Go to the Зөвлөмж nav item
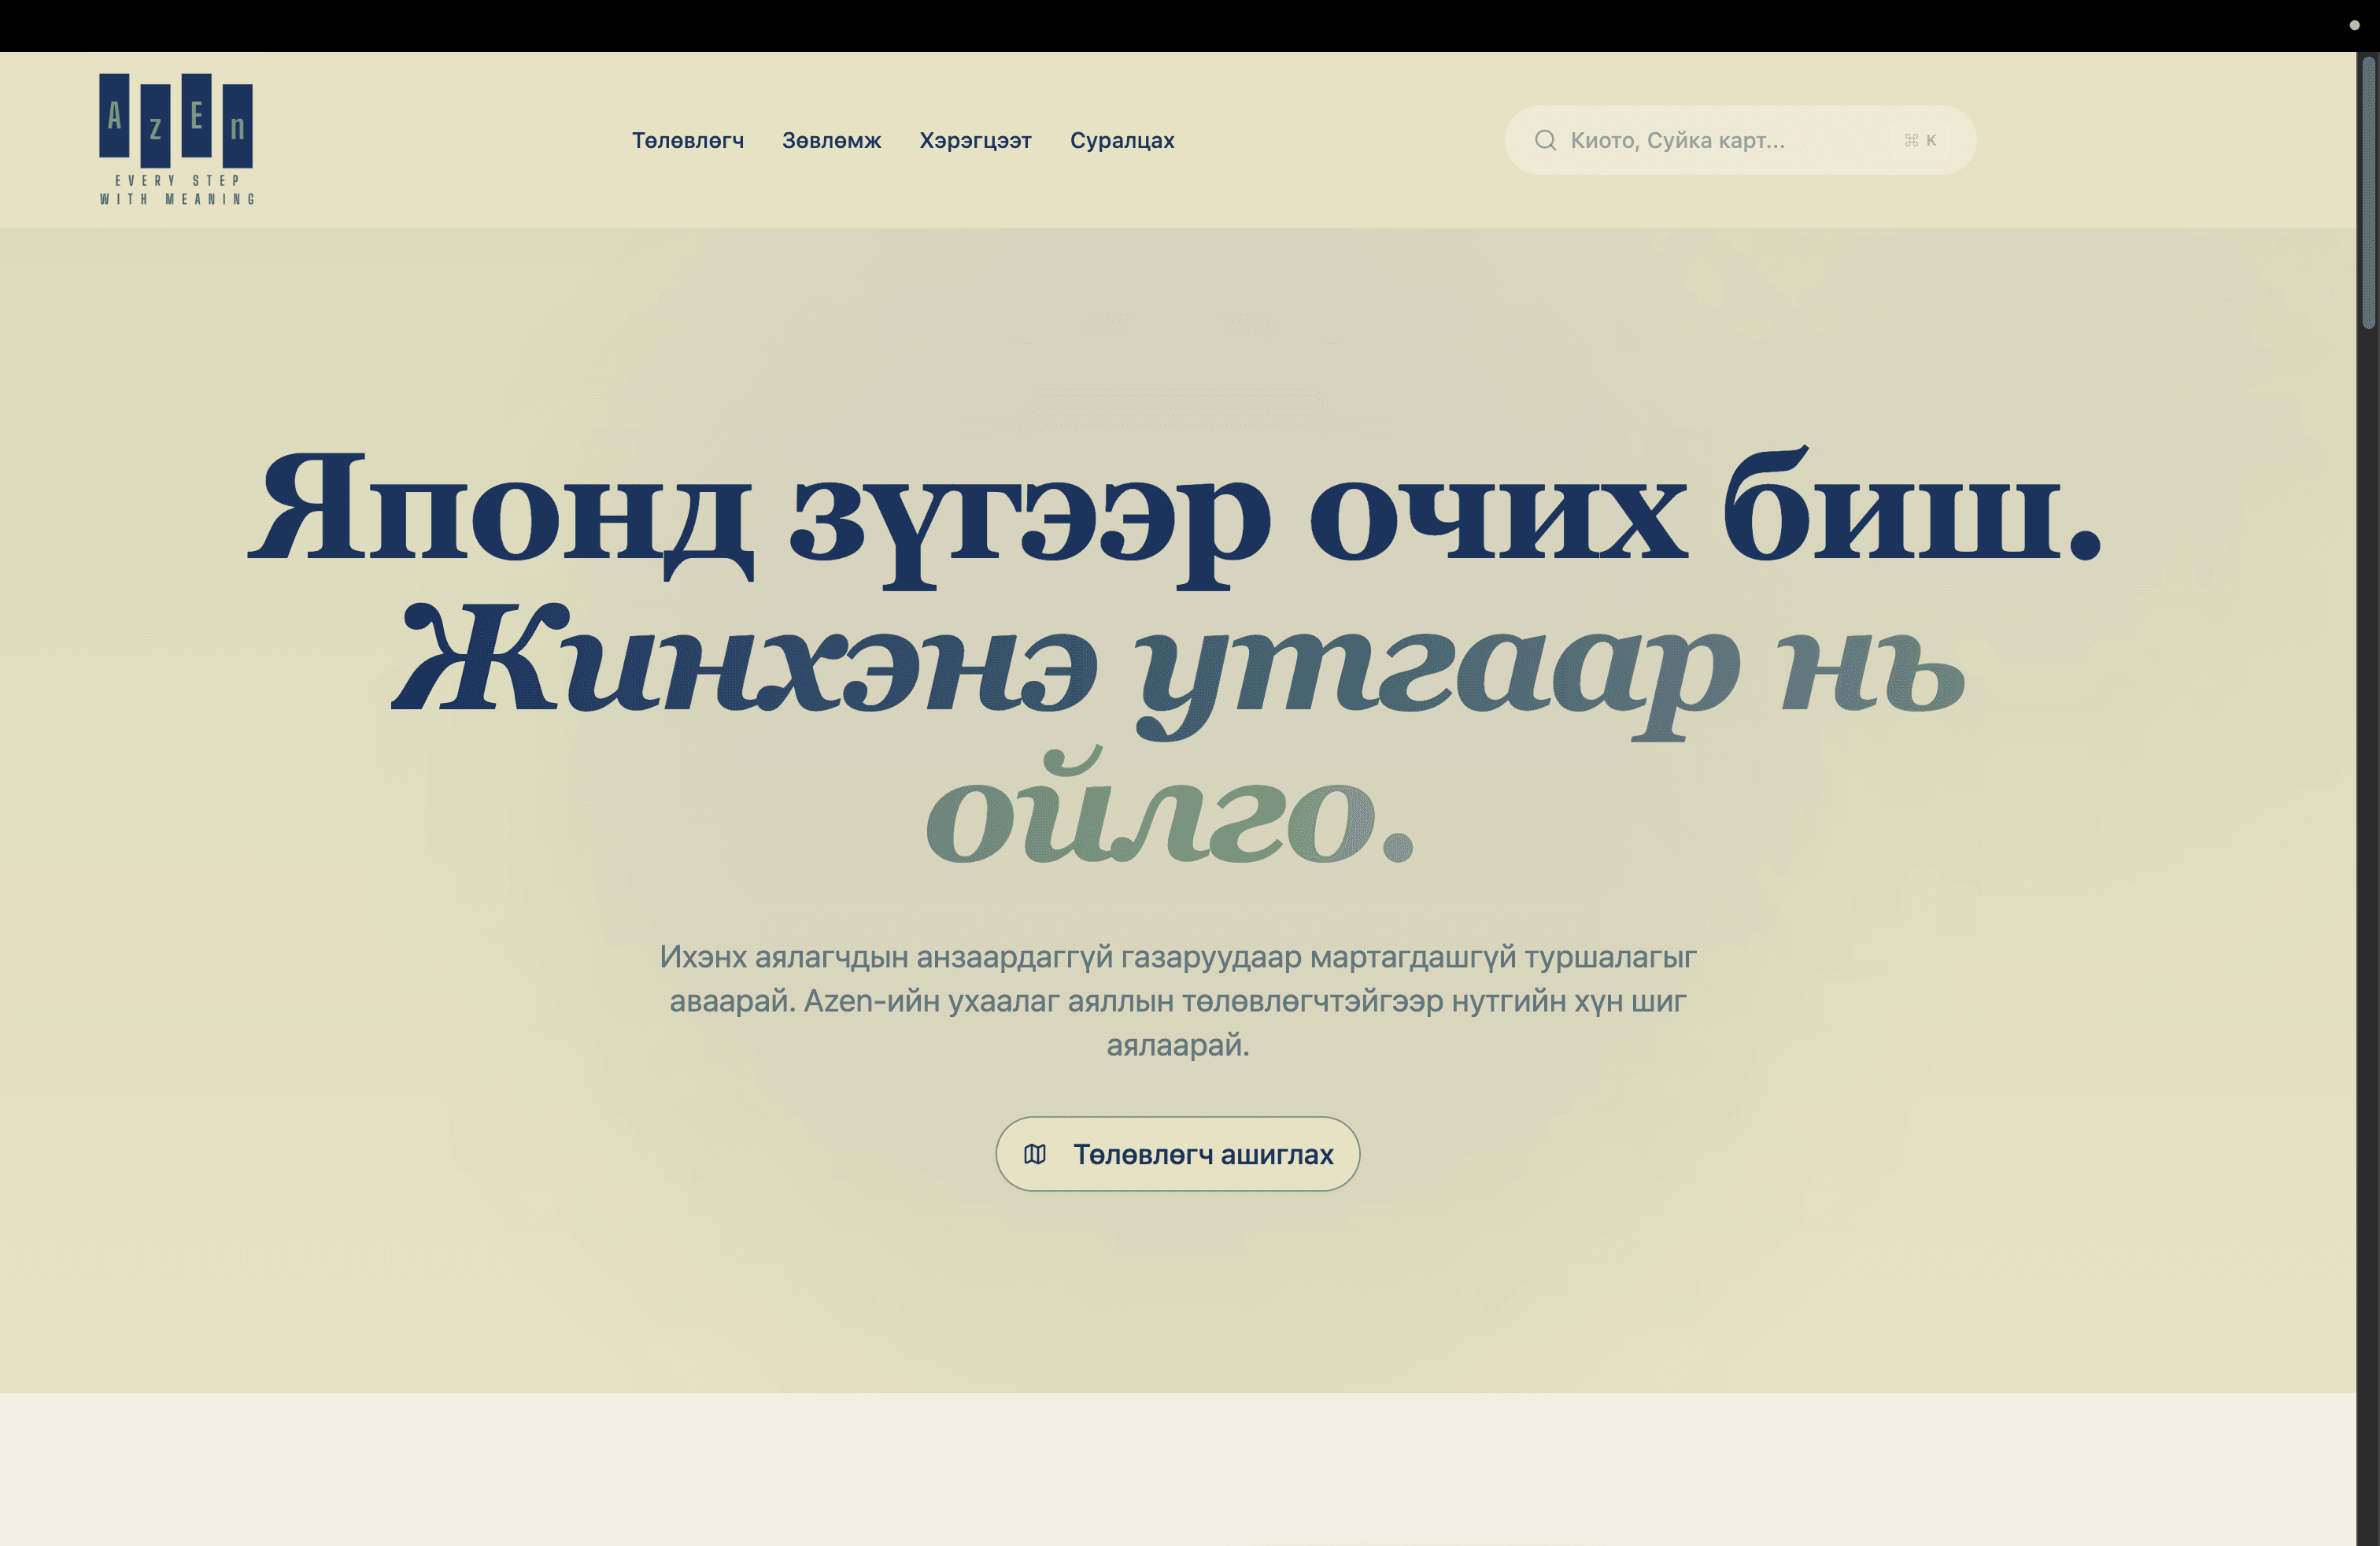Image resolution: width=2380 pixels, height=1546 pixels. (831, 141)
